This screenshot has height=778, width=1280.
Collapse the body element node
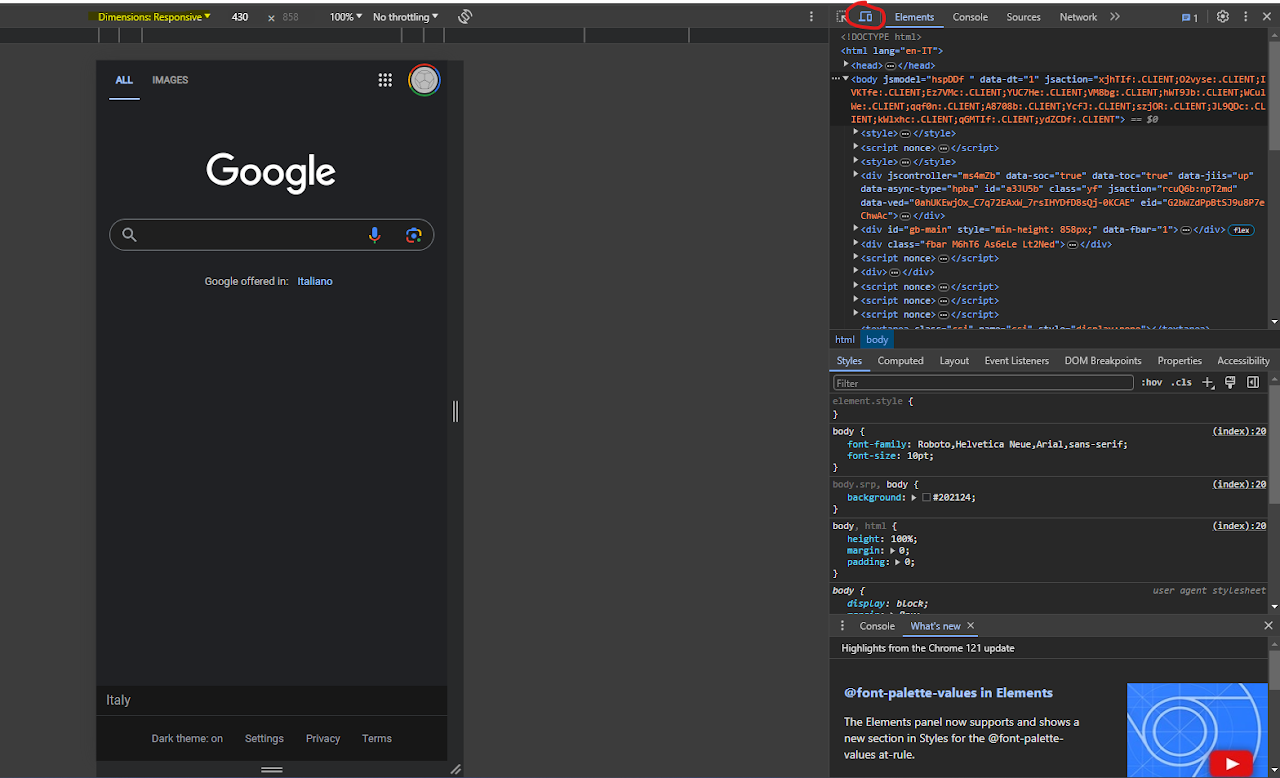(846, 79)
